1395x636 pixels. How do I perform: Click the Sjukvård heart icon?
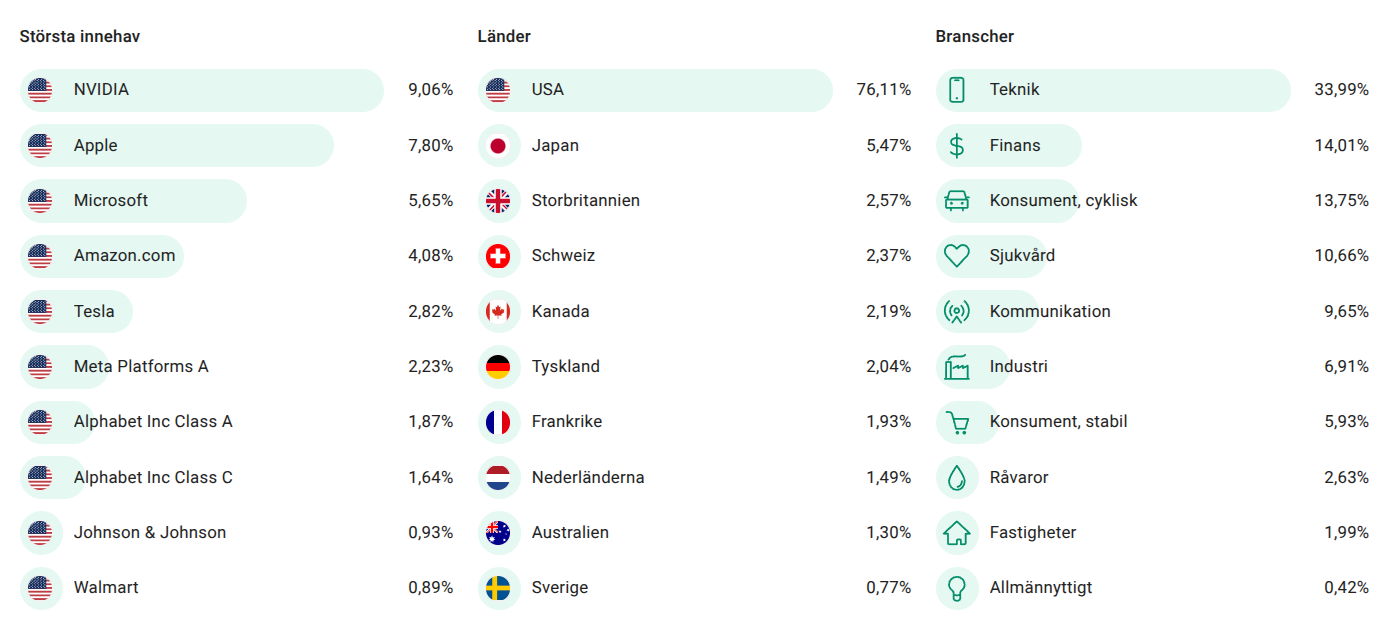957,256
